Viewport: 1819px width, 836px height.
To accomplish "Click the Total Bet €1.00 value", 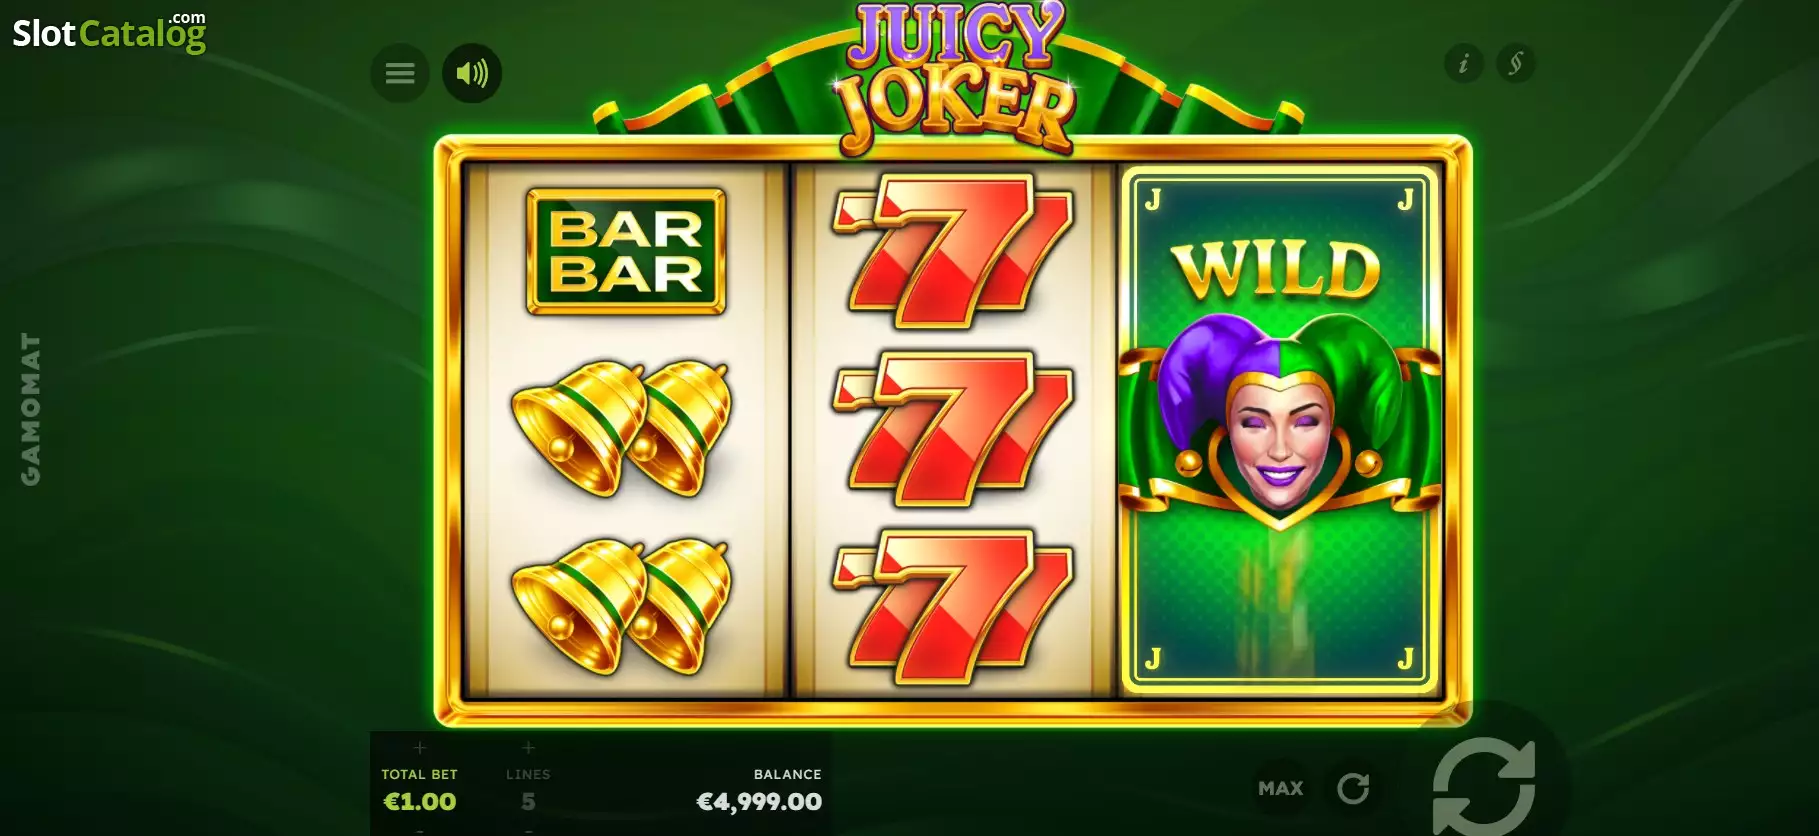I will click(x=419, y=802).
